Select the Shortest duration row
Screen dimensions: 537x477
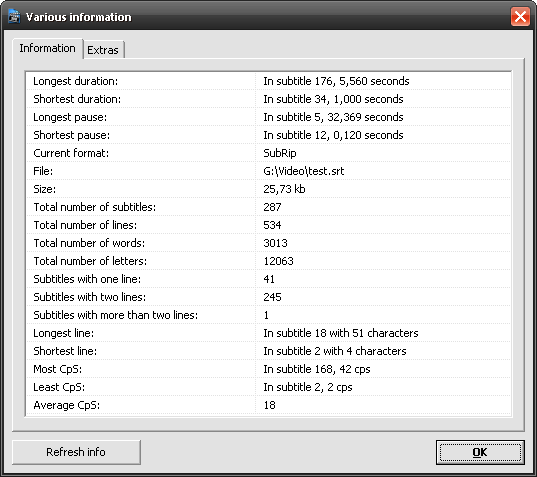point(268,99)
